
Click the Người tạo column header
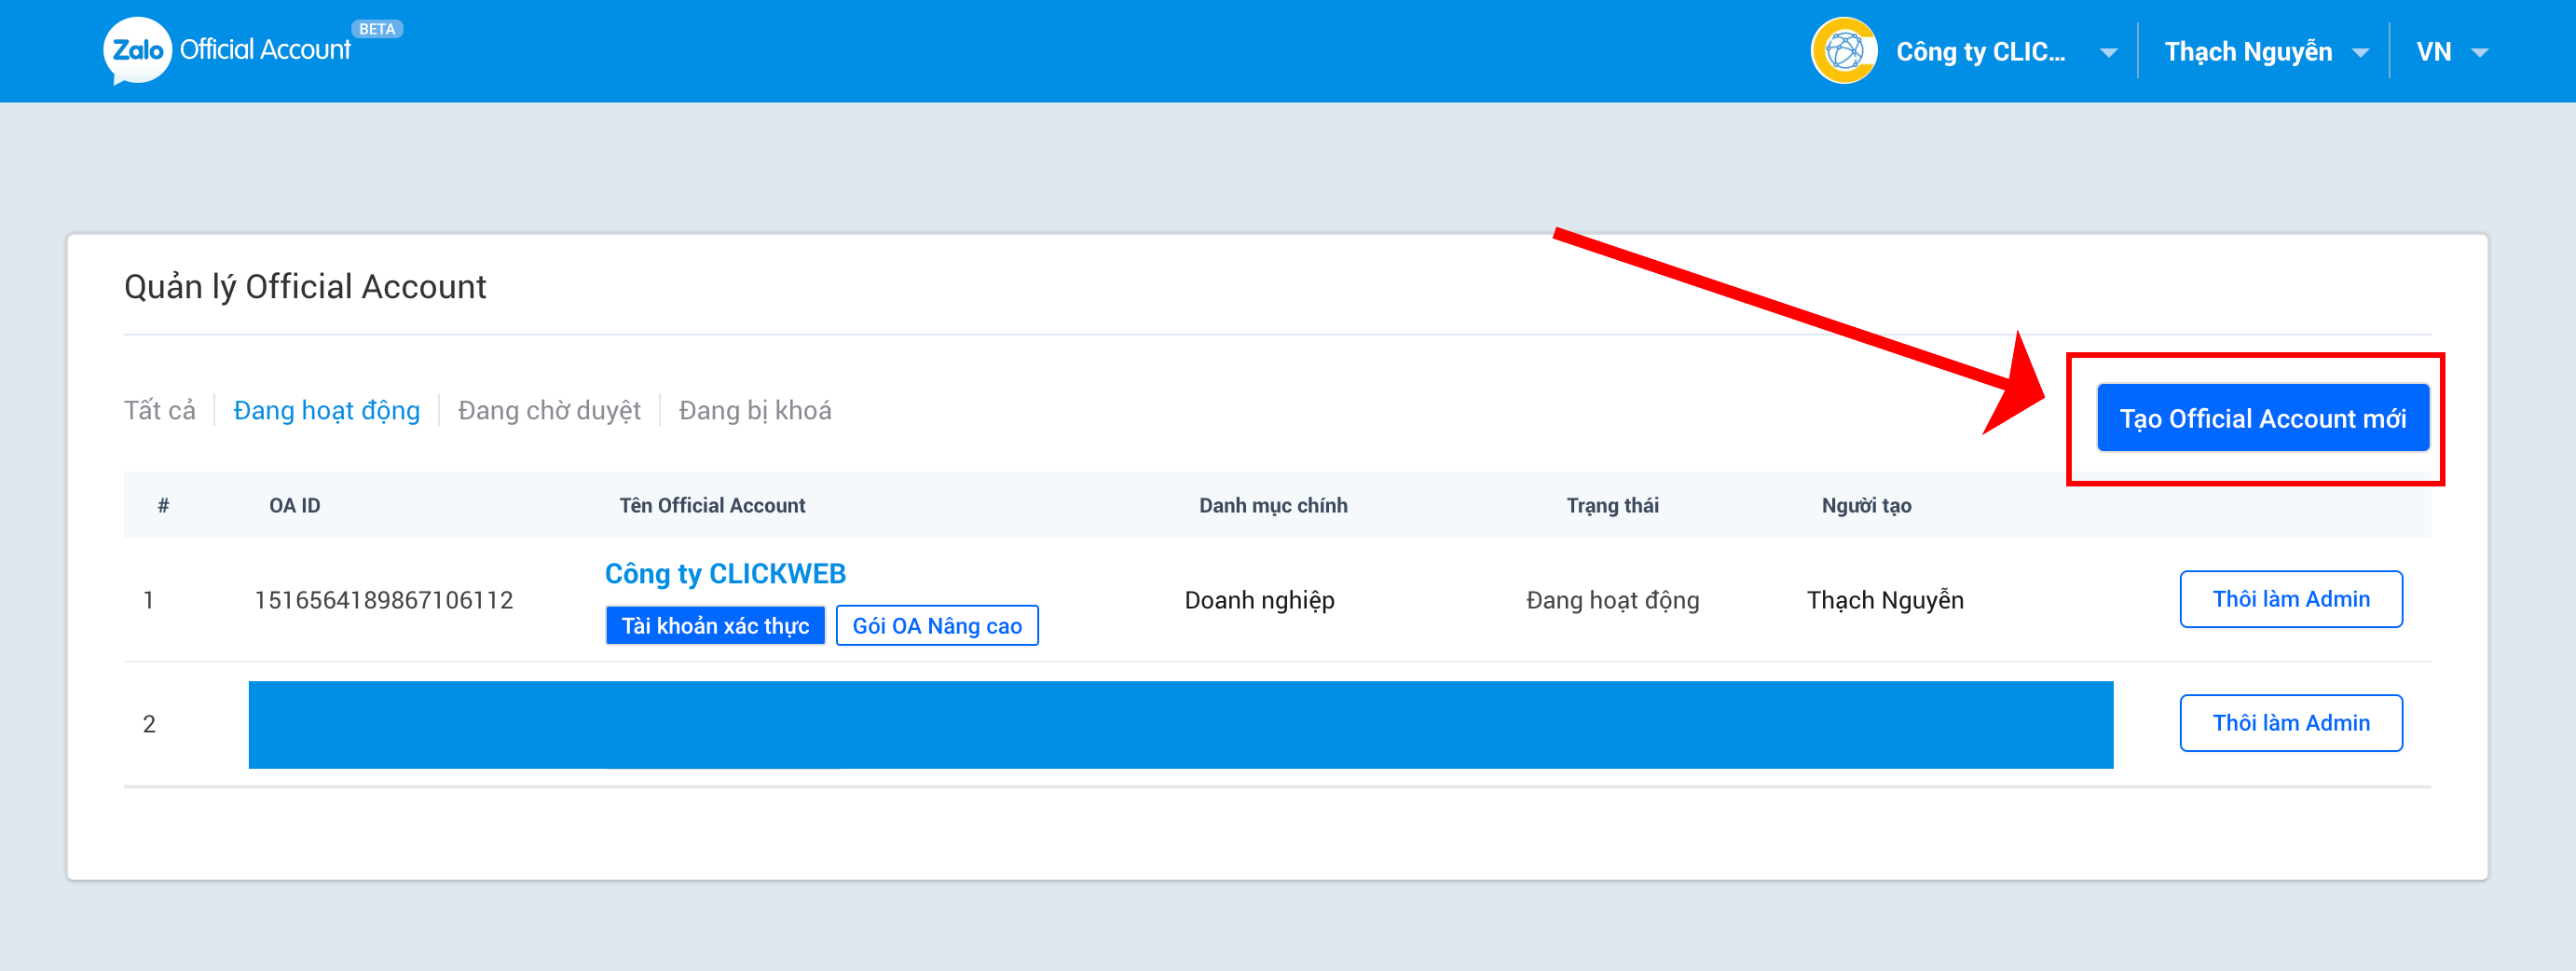(x=1866, y=505)
